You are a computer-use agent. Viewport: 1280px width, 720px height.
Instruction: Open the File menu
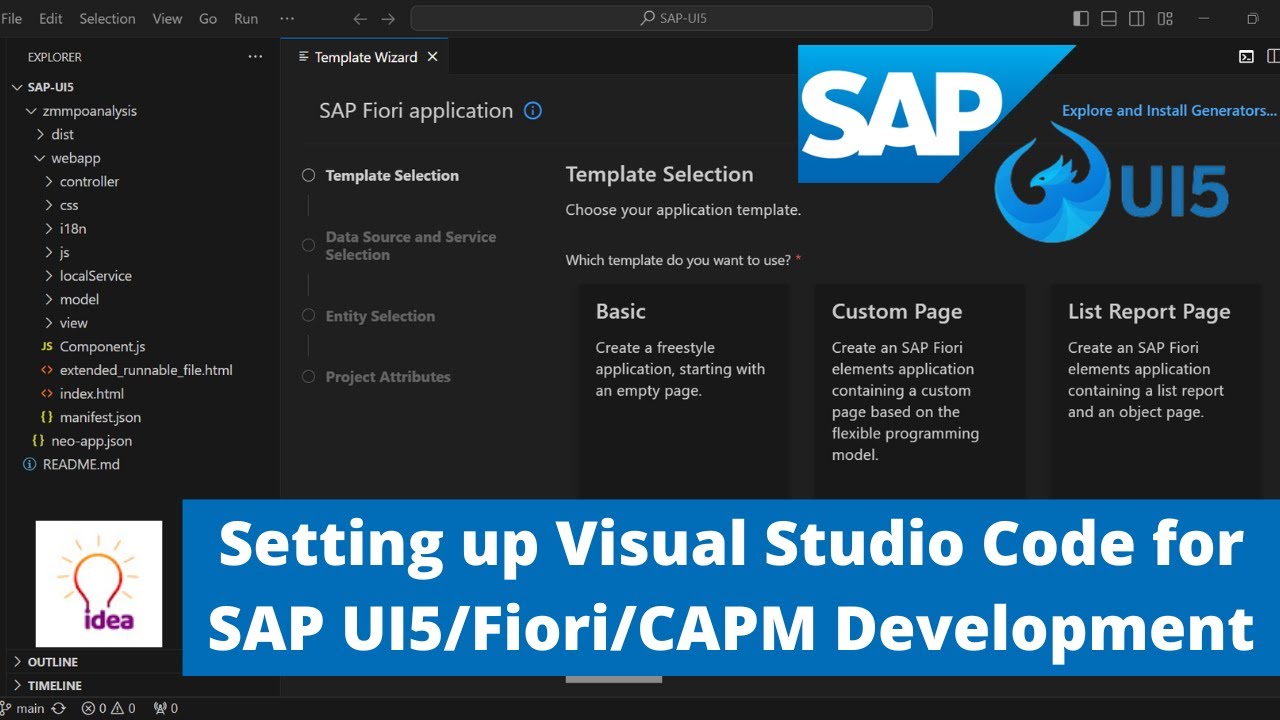[11, 19]
